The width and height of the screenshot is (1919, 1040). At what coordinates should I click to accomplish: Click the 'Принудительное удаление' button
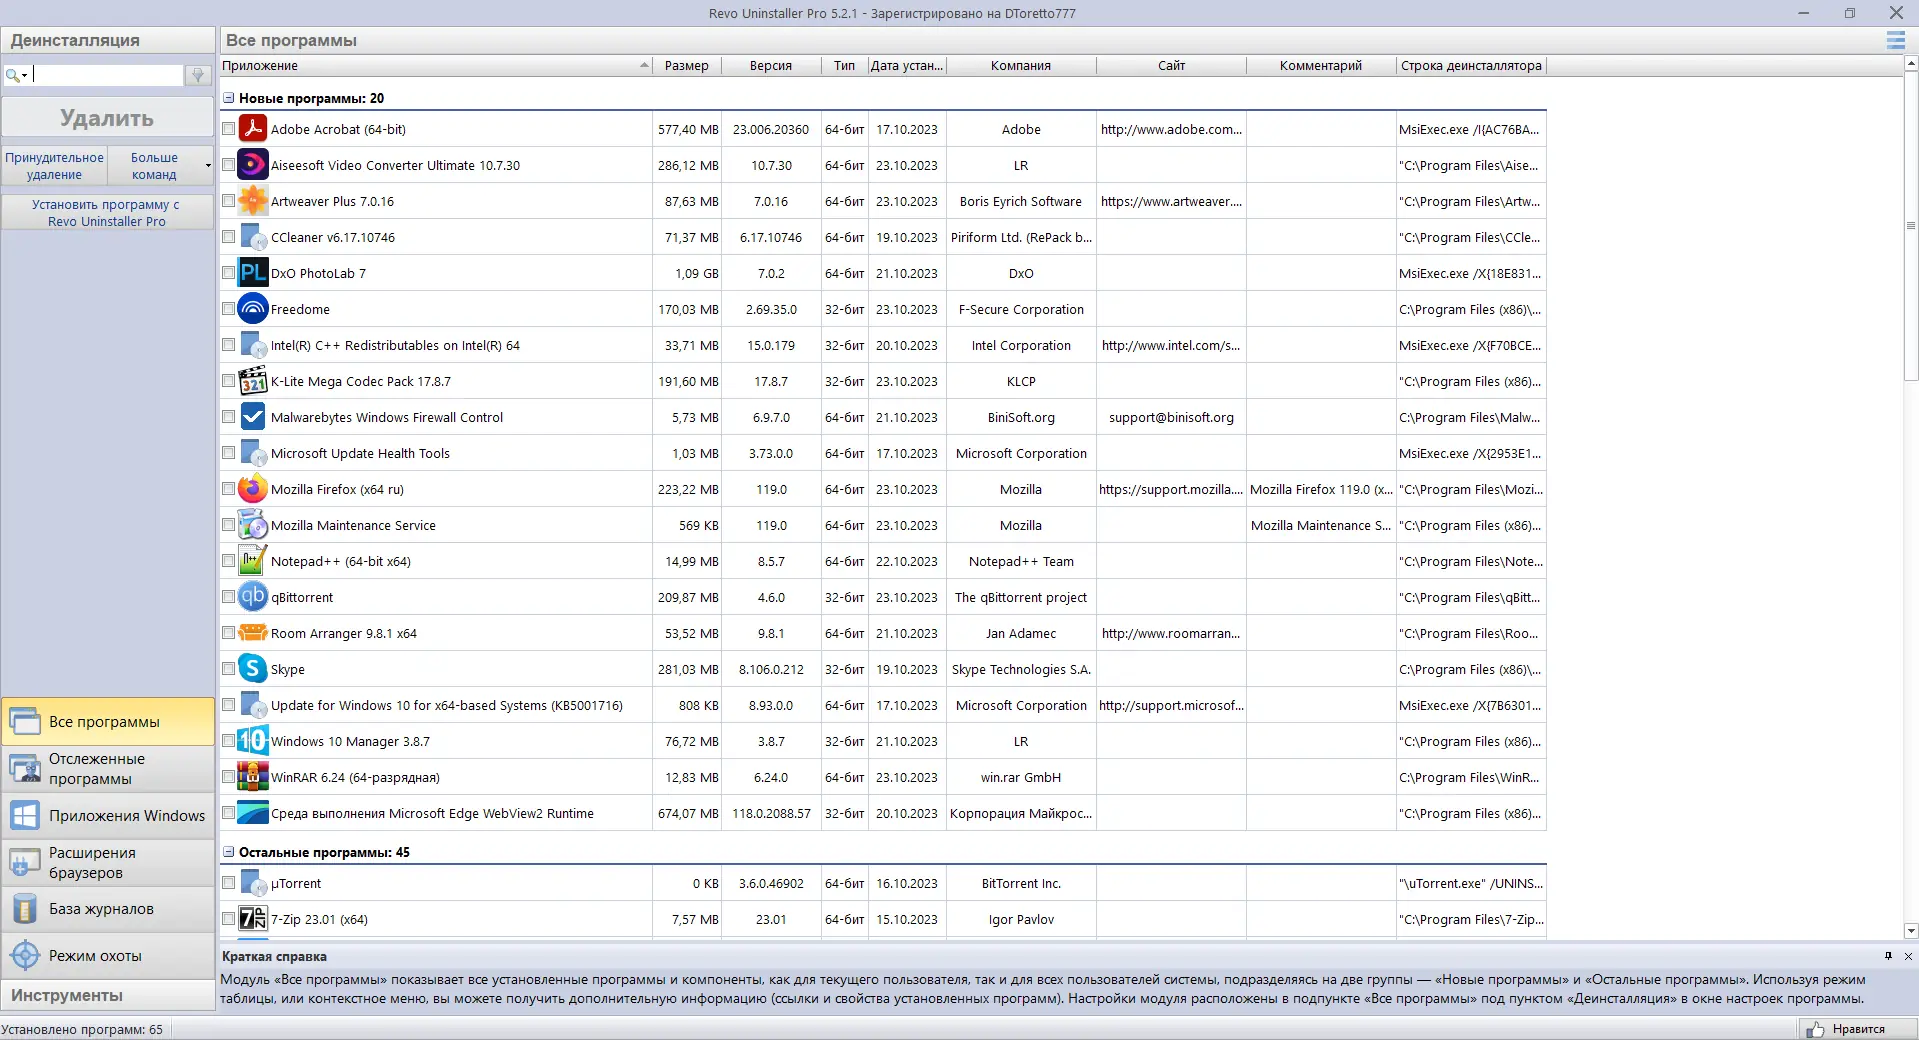click(x=54, y=166)
